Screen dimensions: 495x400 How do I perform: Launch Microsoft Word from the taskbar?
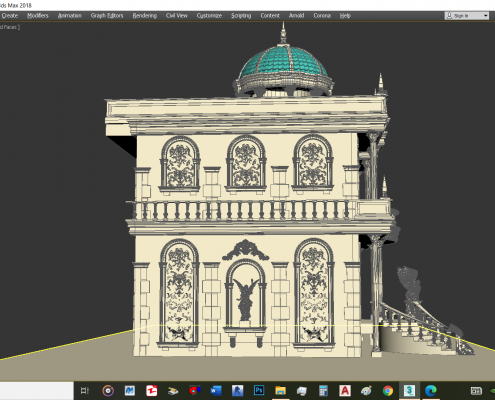pyautogui.click(x=216, y=390)
